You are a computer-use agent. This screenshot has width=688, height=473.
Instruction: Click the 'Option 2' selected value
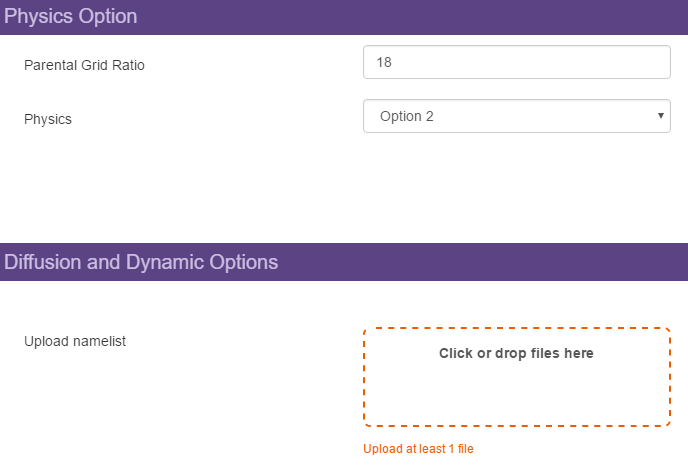[x=407, y=116]
